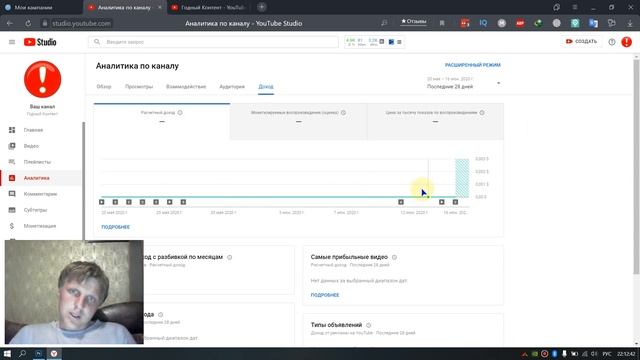640x360 pixels.
Task: Open the red ABP adblock extension icon
Action: [x=520, y=23]
